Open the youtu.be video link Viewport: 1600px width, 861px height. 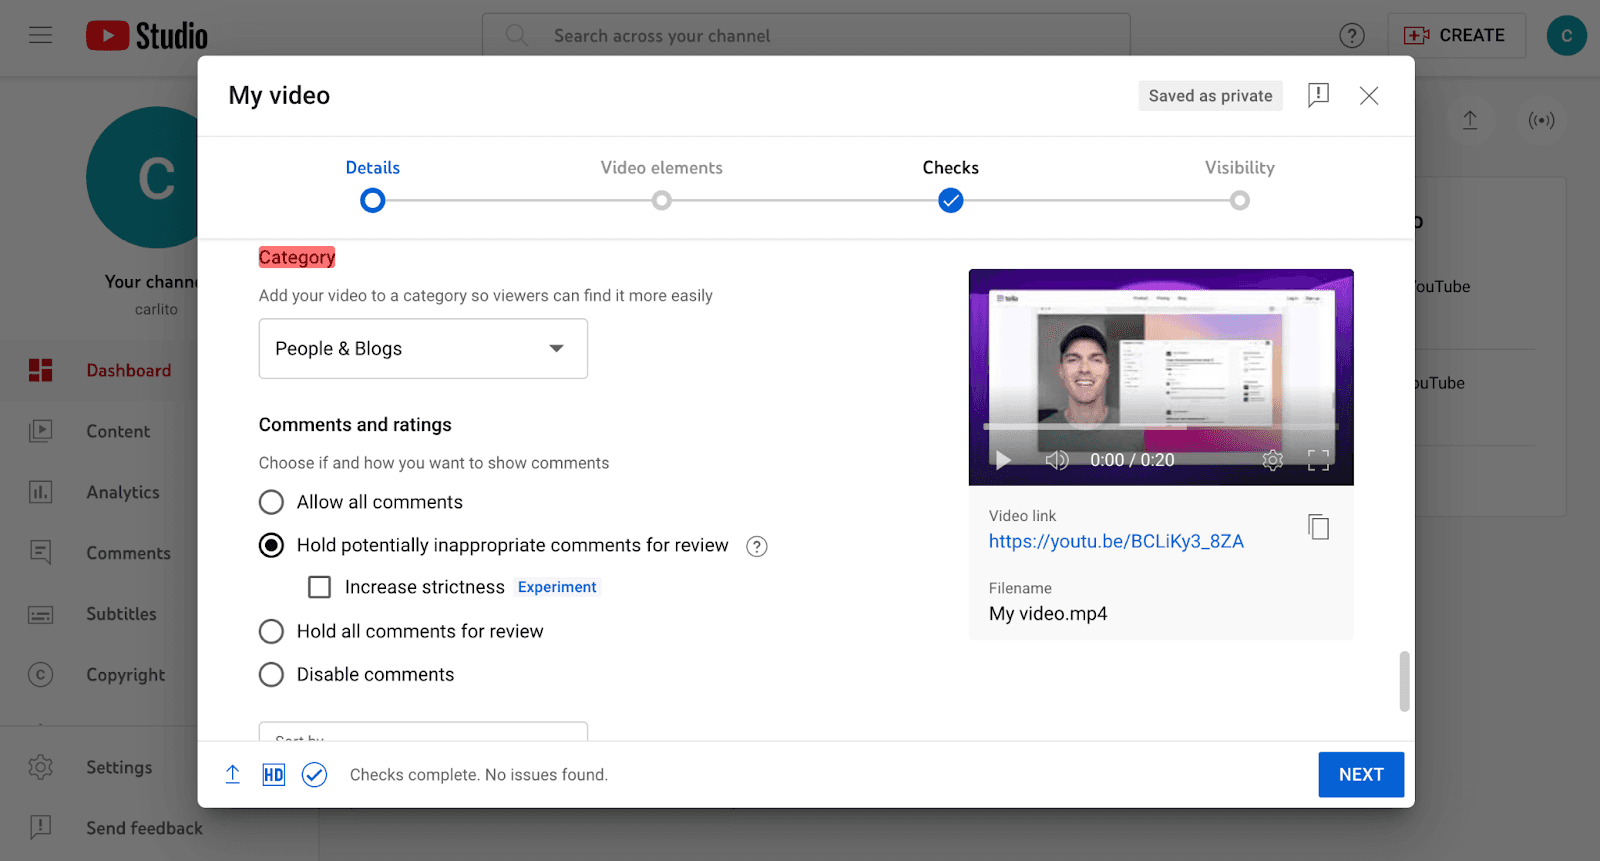tap(1116, 541)
